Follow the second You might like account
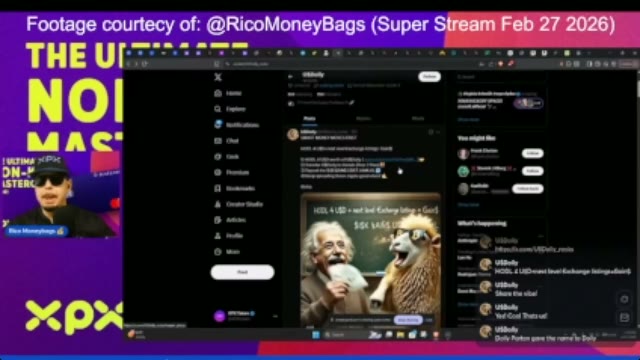The width and height of the screenshot is (640, 360). pyautogui.click(x=532, y=171)
